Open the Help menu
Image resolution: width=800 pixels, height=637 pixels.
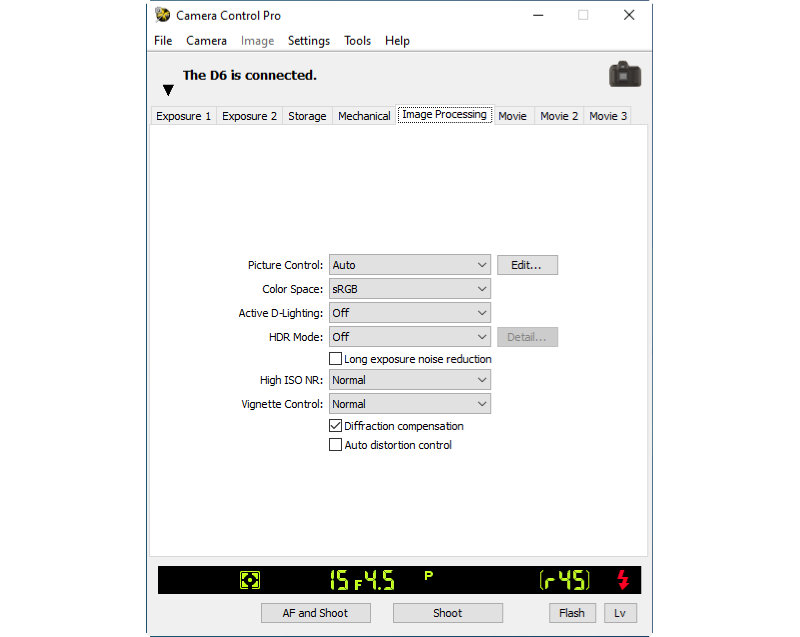(x=397, y=41)
